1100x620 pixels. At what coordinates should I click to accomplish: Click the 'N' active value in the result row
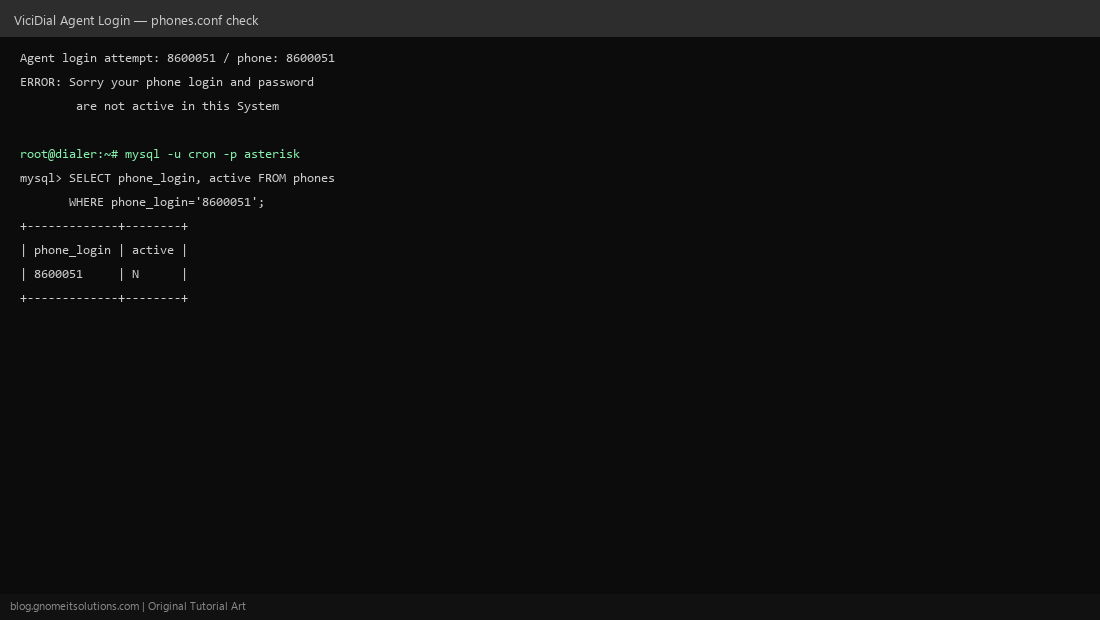(x=135, y=274)
